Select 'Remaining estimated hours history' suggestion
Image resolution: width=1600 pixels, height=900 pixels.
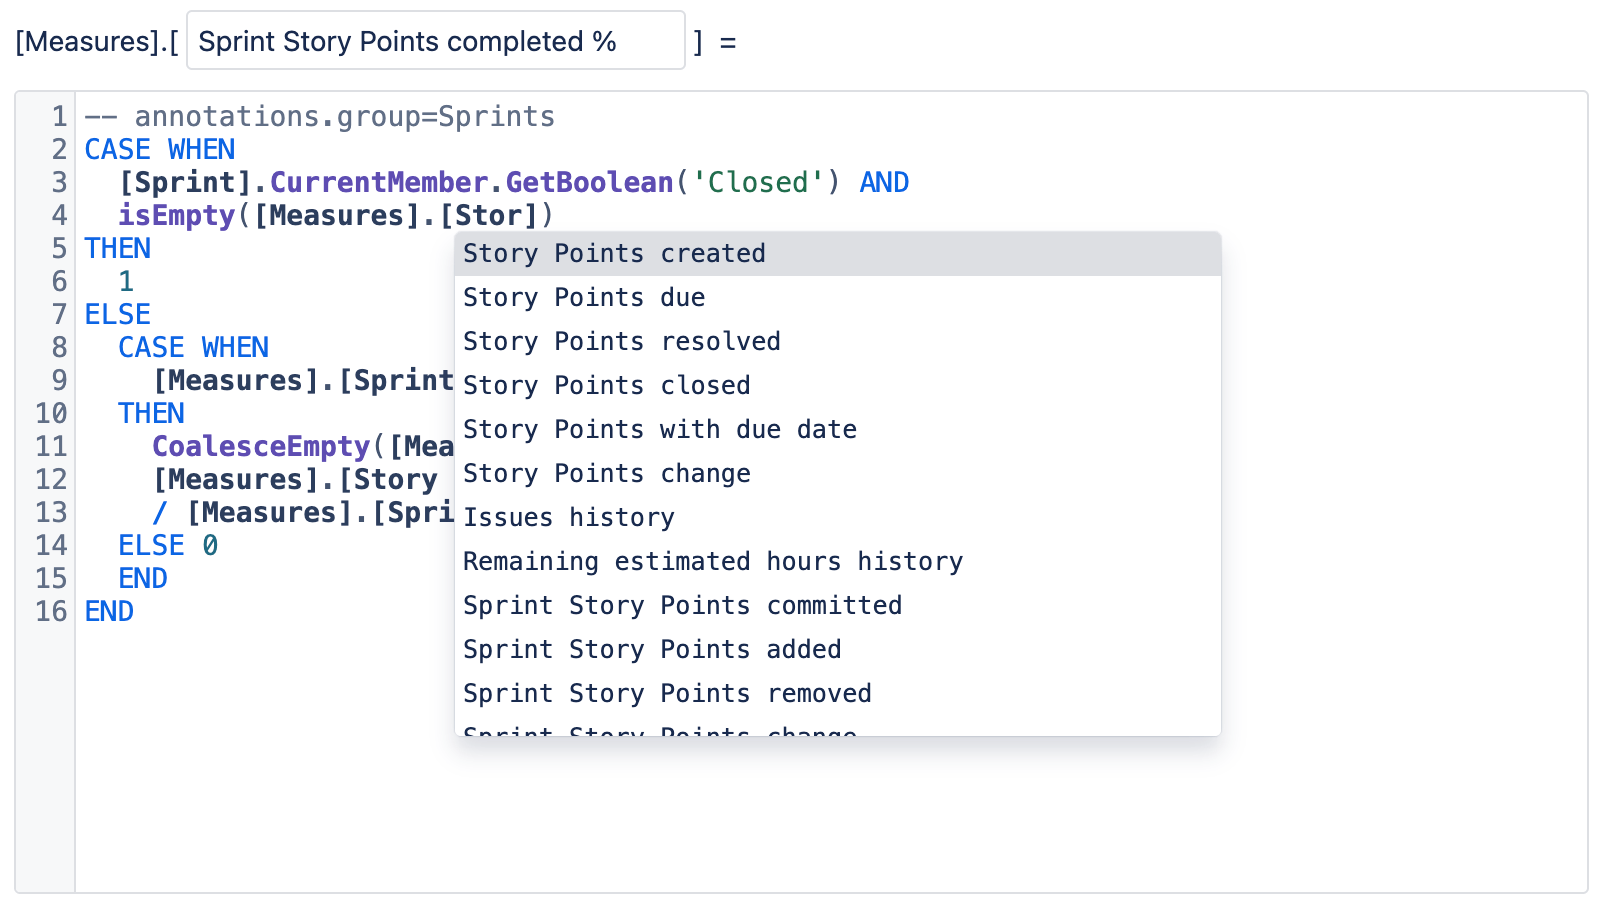pyautogui.click(x=838, y=562)
